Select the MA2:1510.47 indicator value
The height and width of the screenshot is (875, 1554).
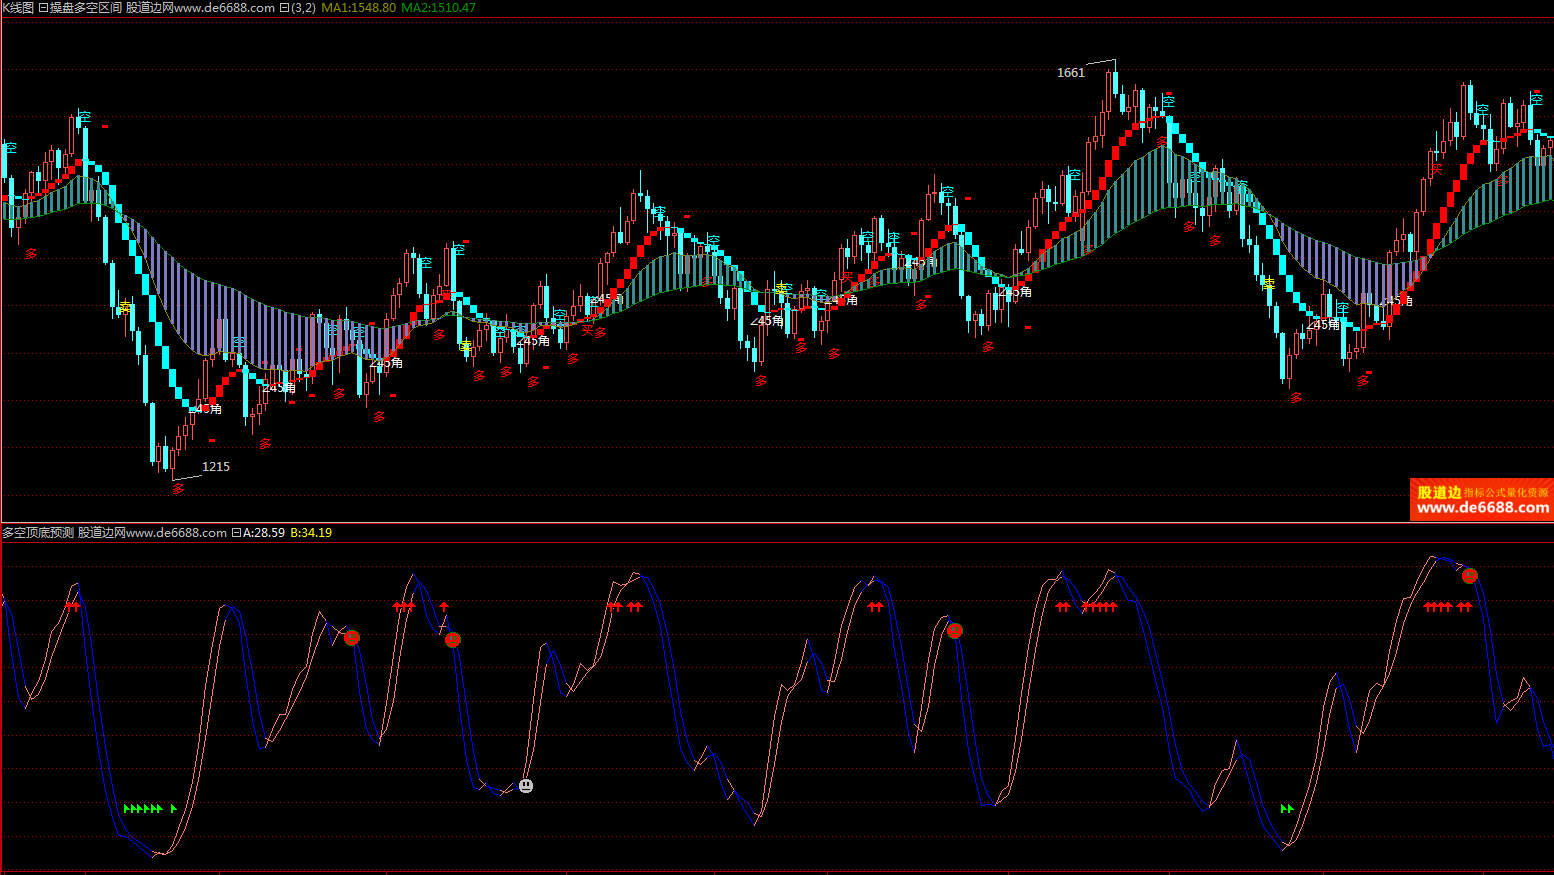[x=438, y=8]
